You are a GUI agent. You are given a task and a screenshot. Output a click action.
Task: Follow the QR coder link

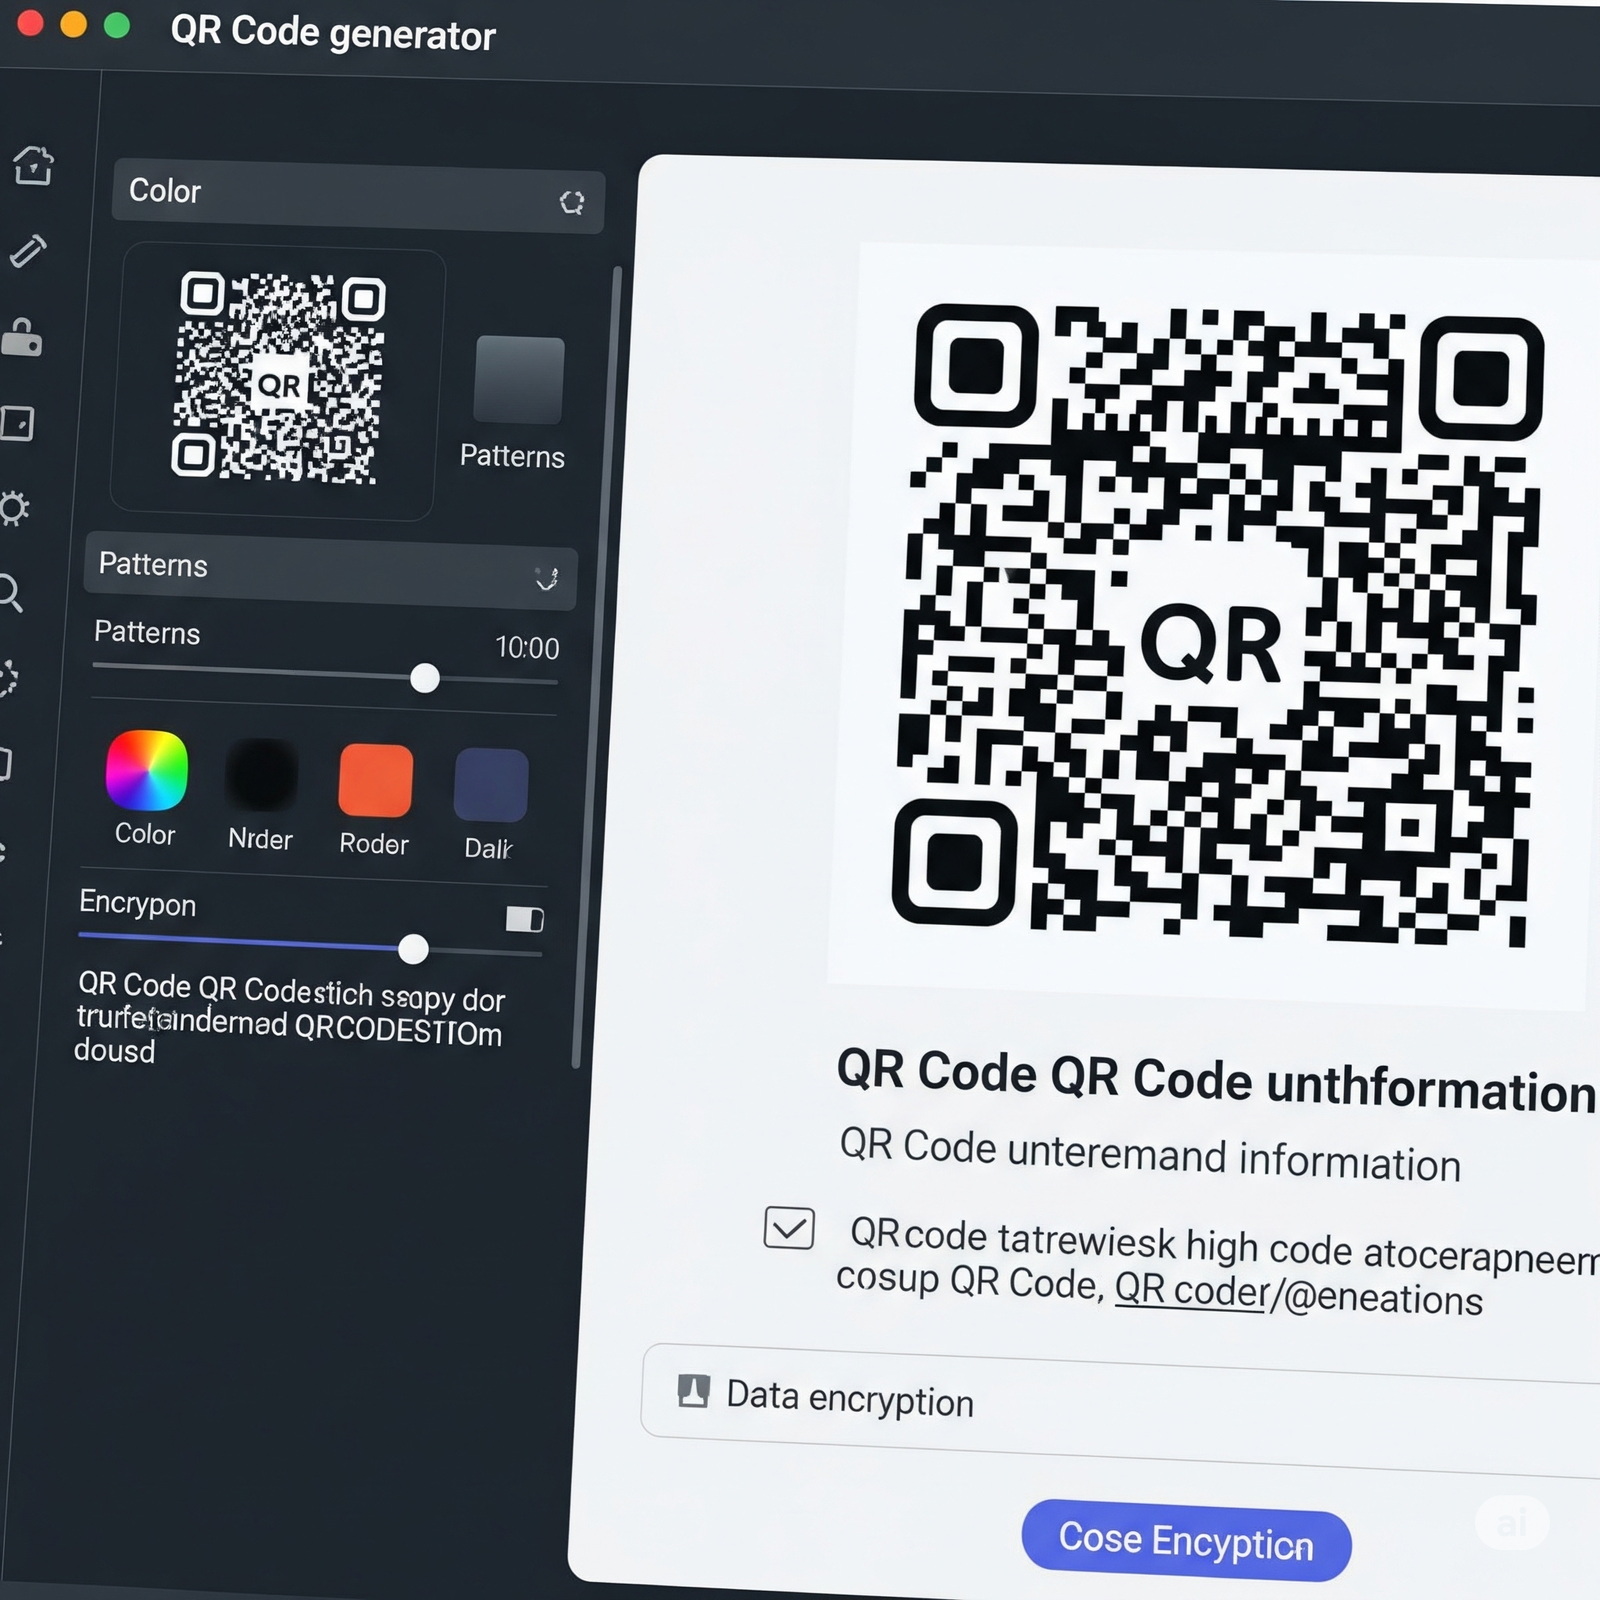pyautogui.click(x=1191, y=1290)
